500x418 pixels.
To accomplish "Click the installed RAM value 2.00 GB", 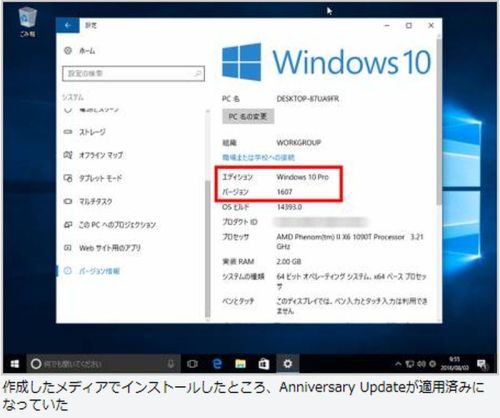I will coord(289,262).
